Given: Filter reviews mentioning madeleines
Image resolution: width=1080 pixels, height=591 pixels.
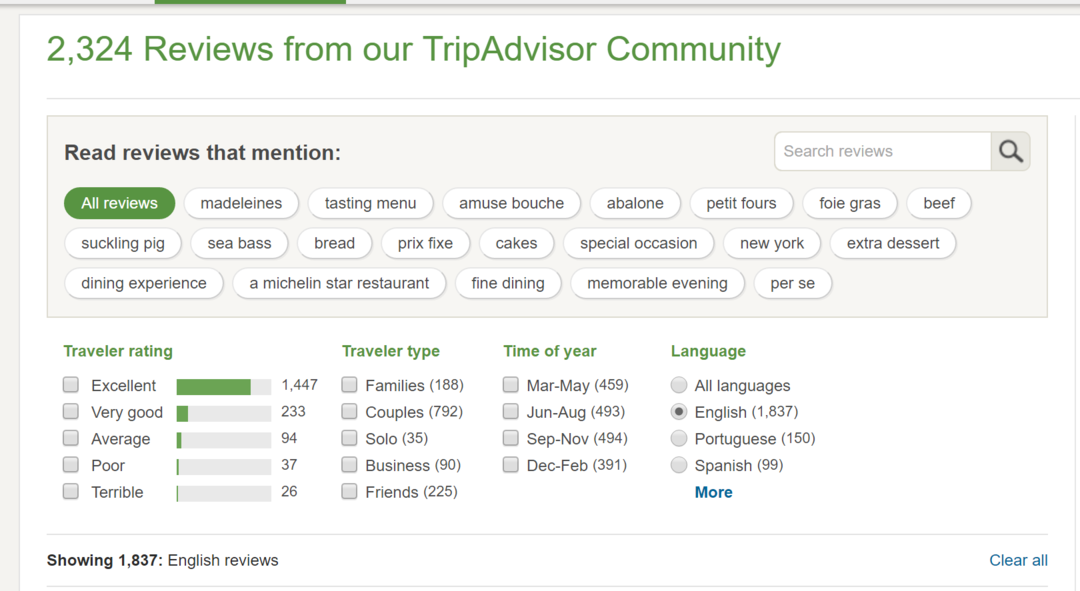Looking at the screenshot, I should (x=241, y=203).
